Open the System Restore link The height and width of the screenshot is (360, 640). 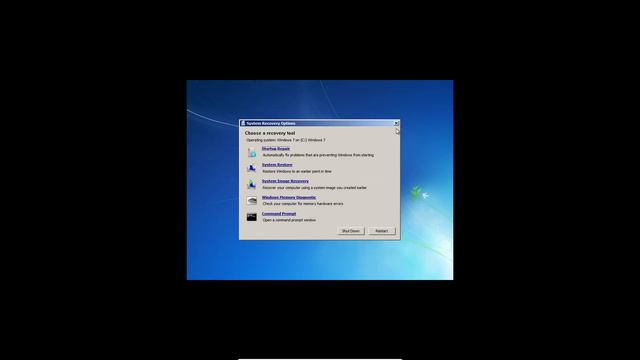(277, 165)
